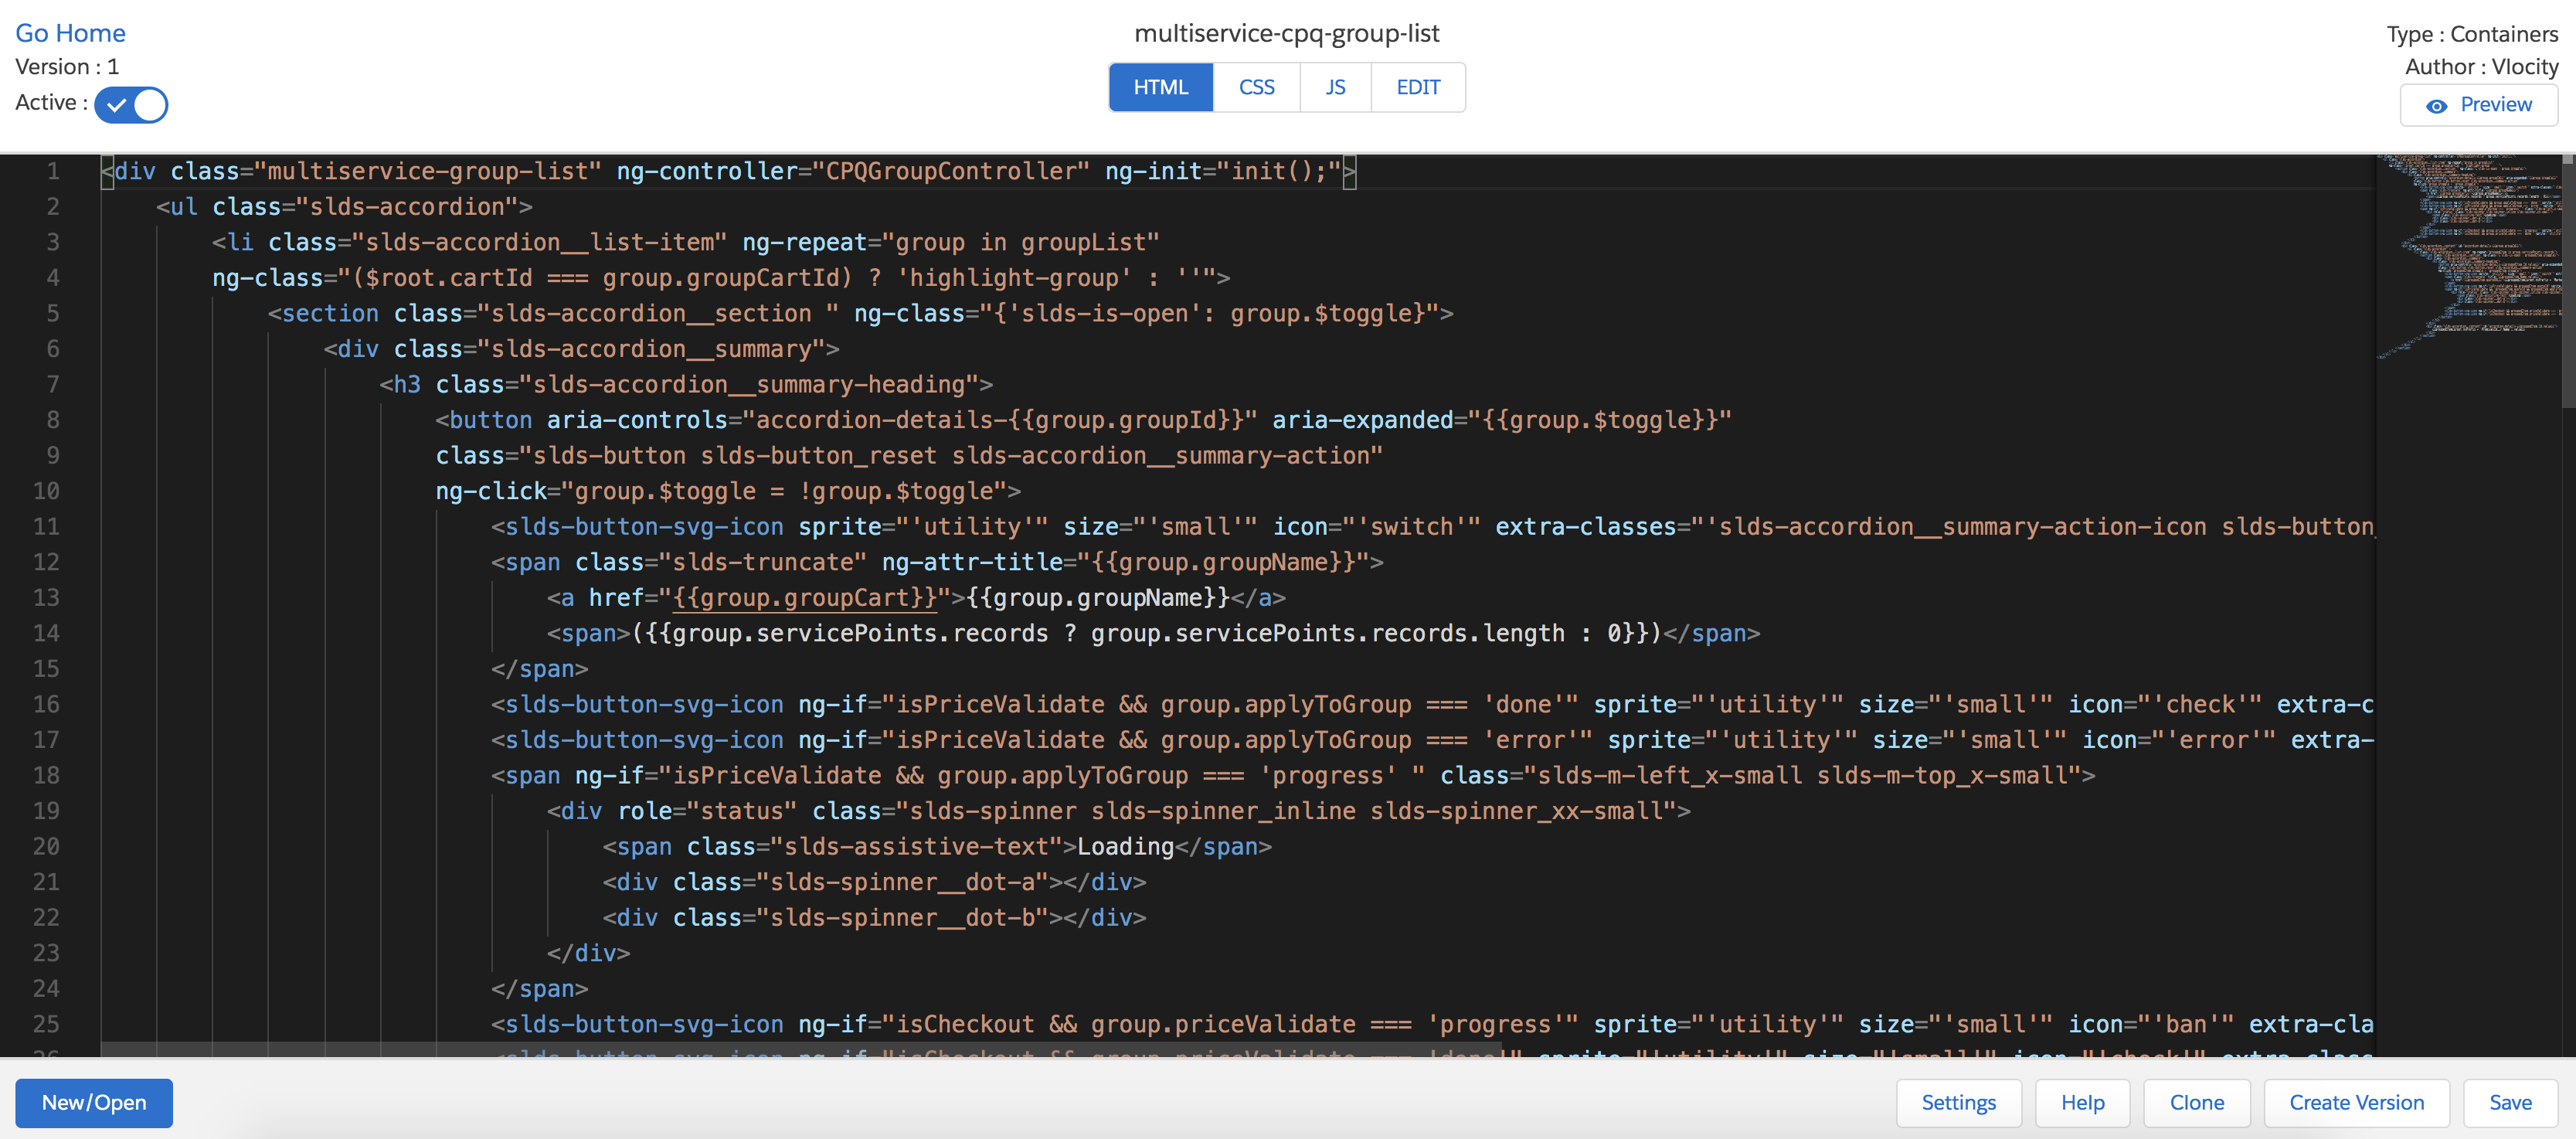Click "slds-accordion__summary" on line 6

tap(651, 349)
